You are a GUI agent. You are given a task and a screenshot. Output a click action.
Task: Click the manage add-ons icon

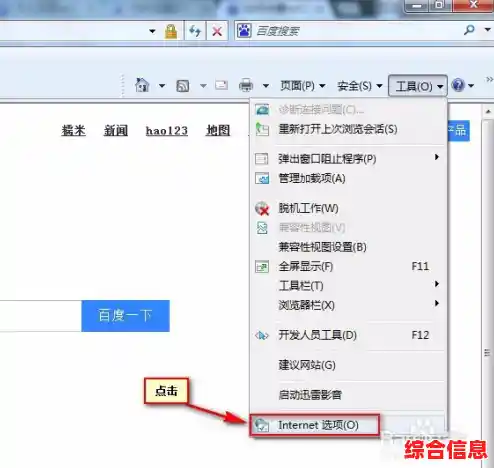pos(262,178)
